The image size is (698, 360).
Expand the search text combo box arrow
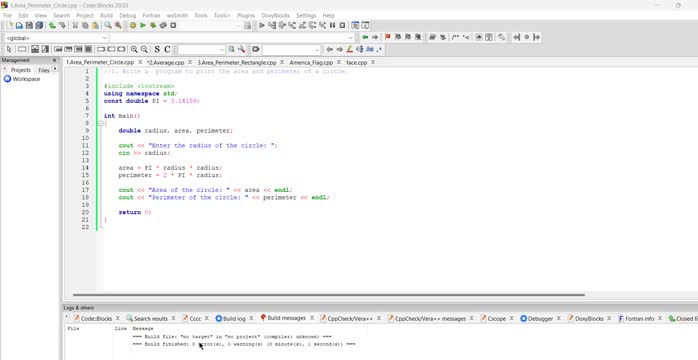(317, 49)
